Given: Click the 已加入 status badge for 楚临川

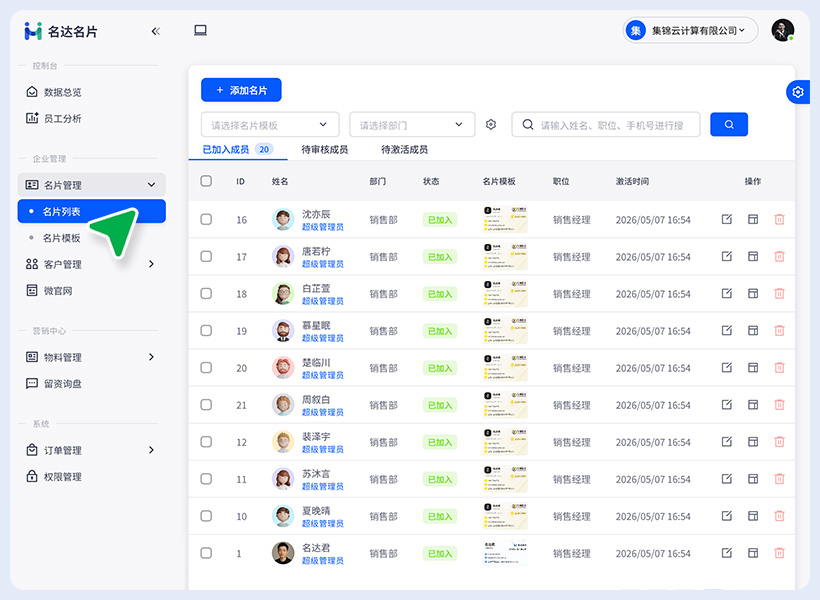Looking at the screenshot, I should coord(440,368).
